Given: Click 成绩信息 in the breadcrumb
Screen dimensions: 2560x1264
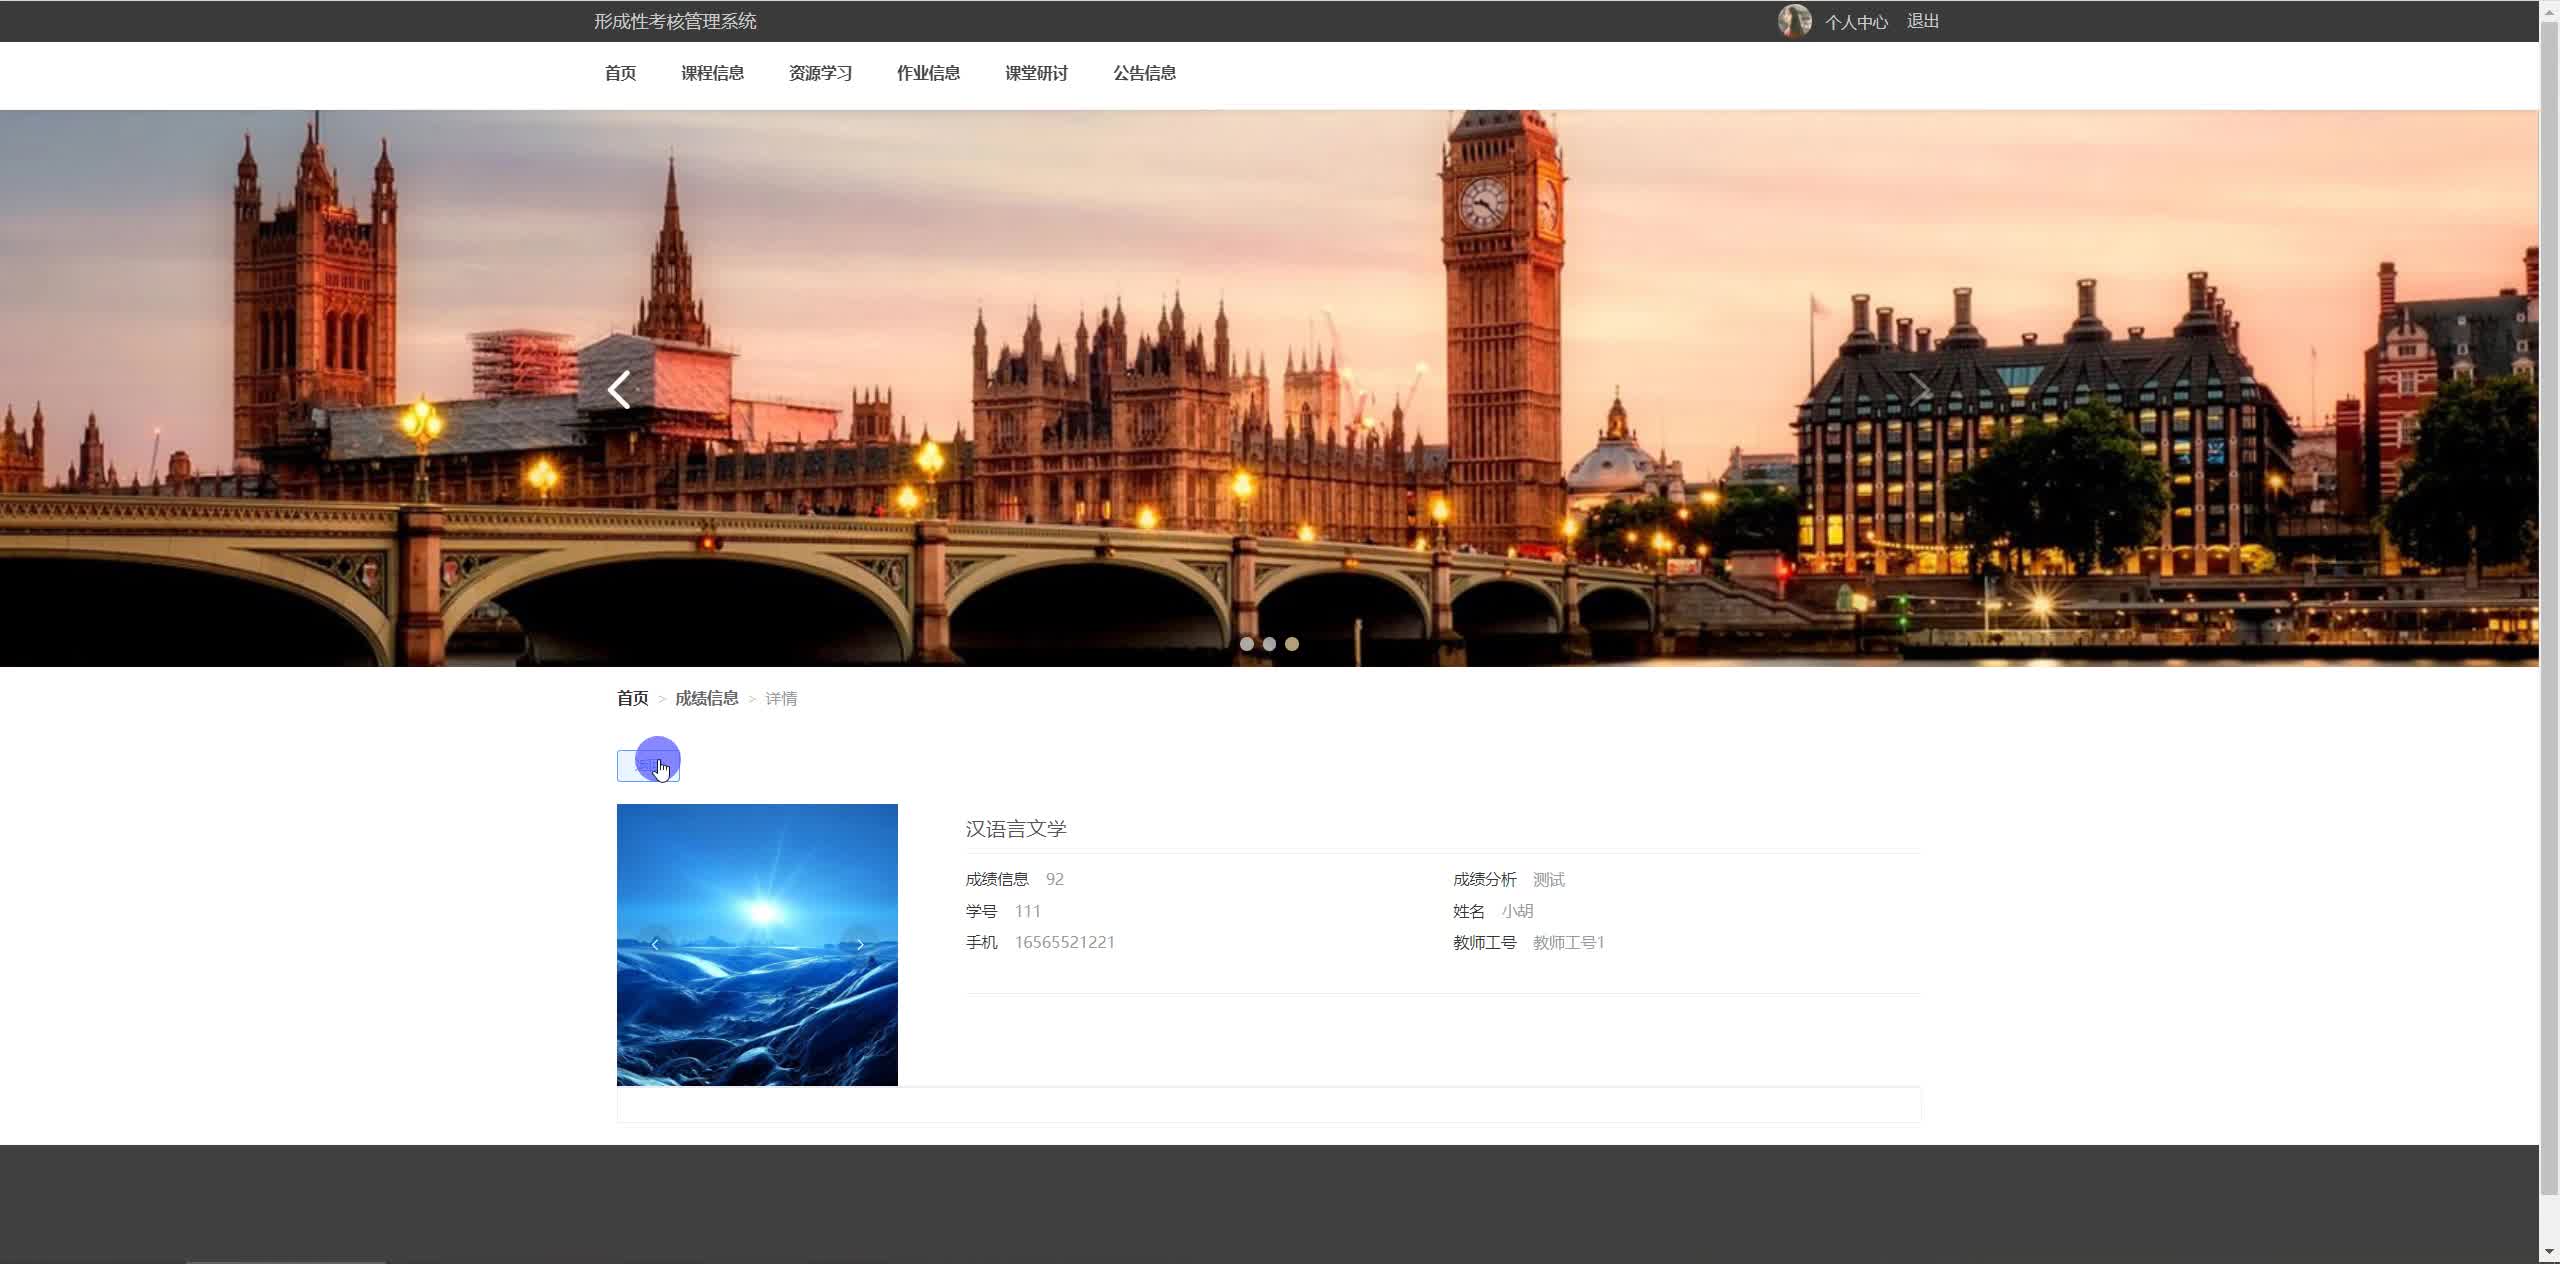Looking at the screenshot, I should [x=706, y=698].
